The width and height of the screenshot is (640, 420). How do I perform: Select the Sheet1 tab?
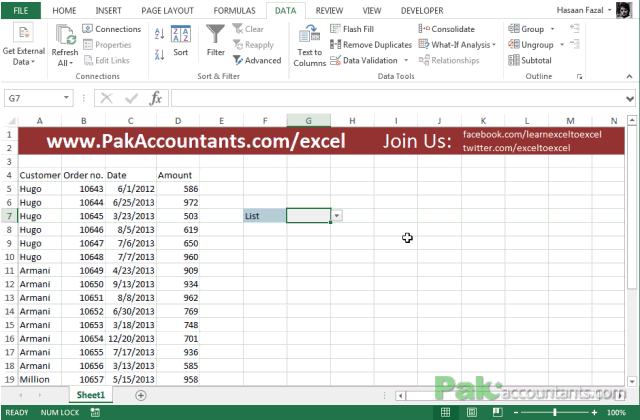tap(91, 395)
